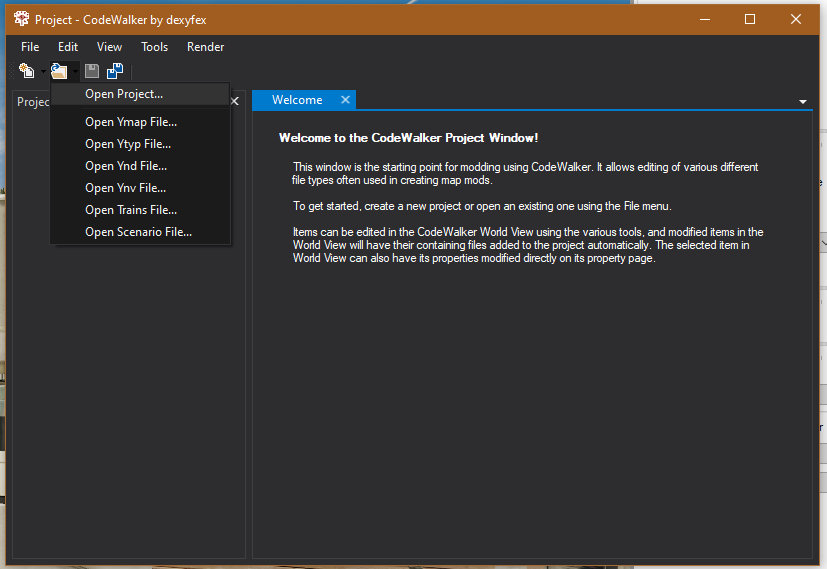Open the Edit menu

click(68, 47)
